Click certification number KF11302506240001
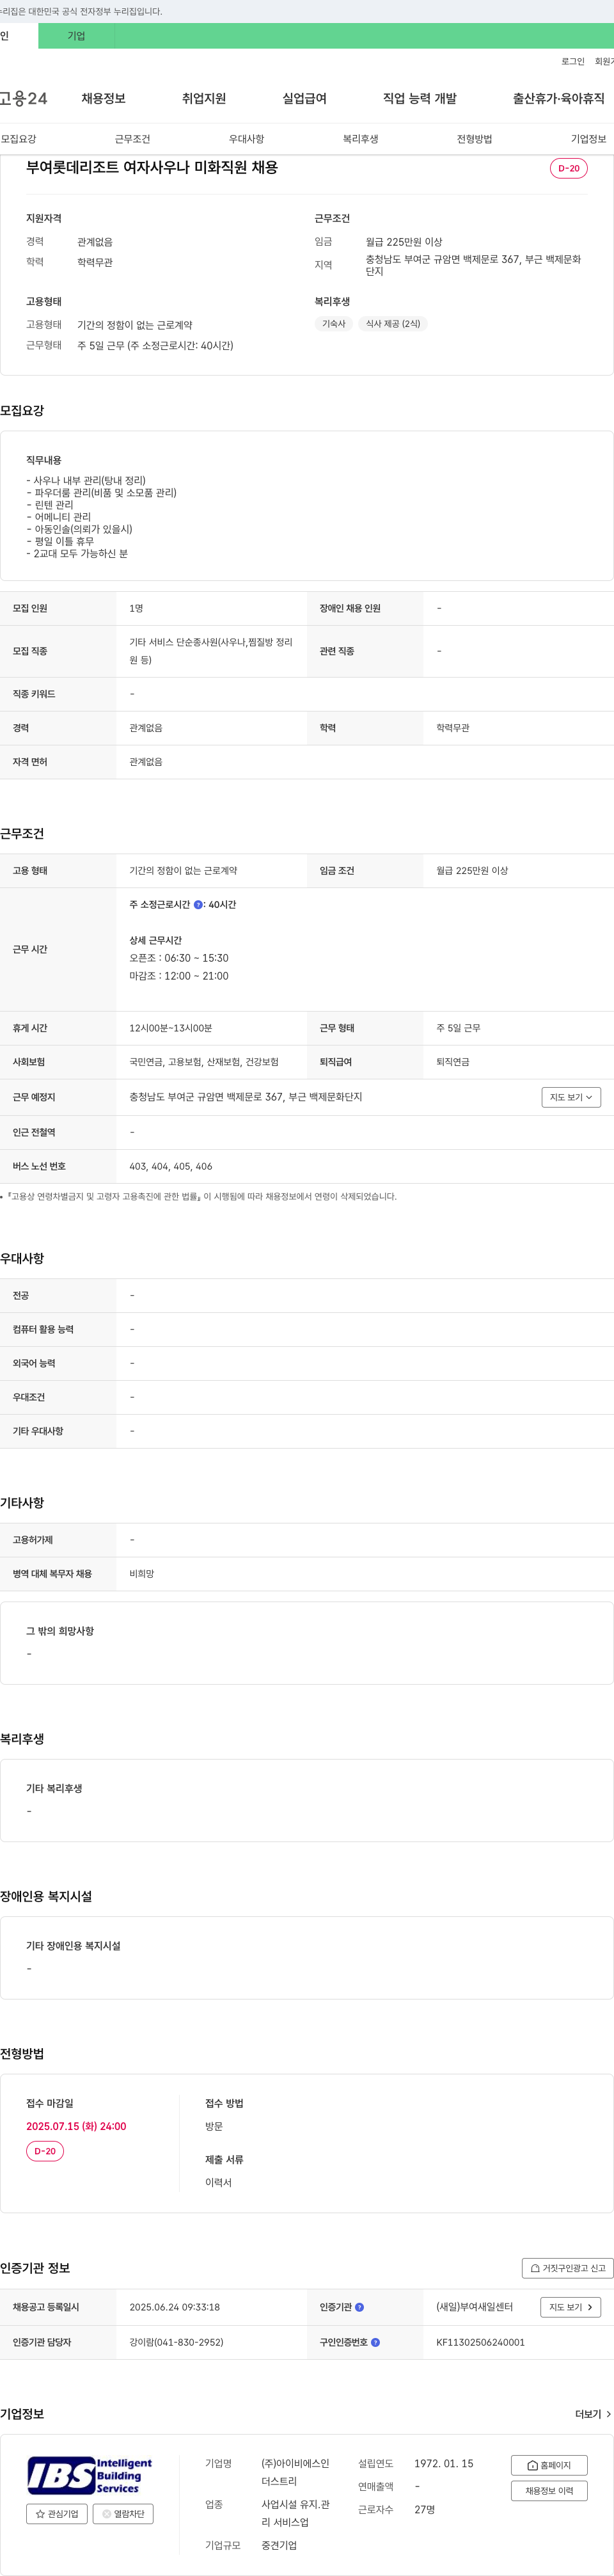Viewport: 614px width, 2576px height. (x=480, y=2342)
